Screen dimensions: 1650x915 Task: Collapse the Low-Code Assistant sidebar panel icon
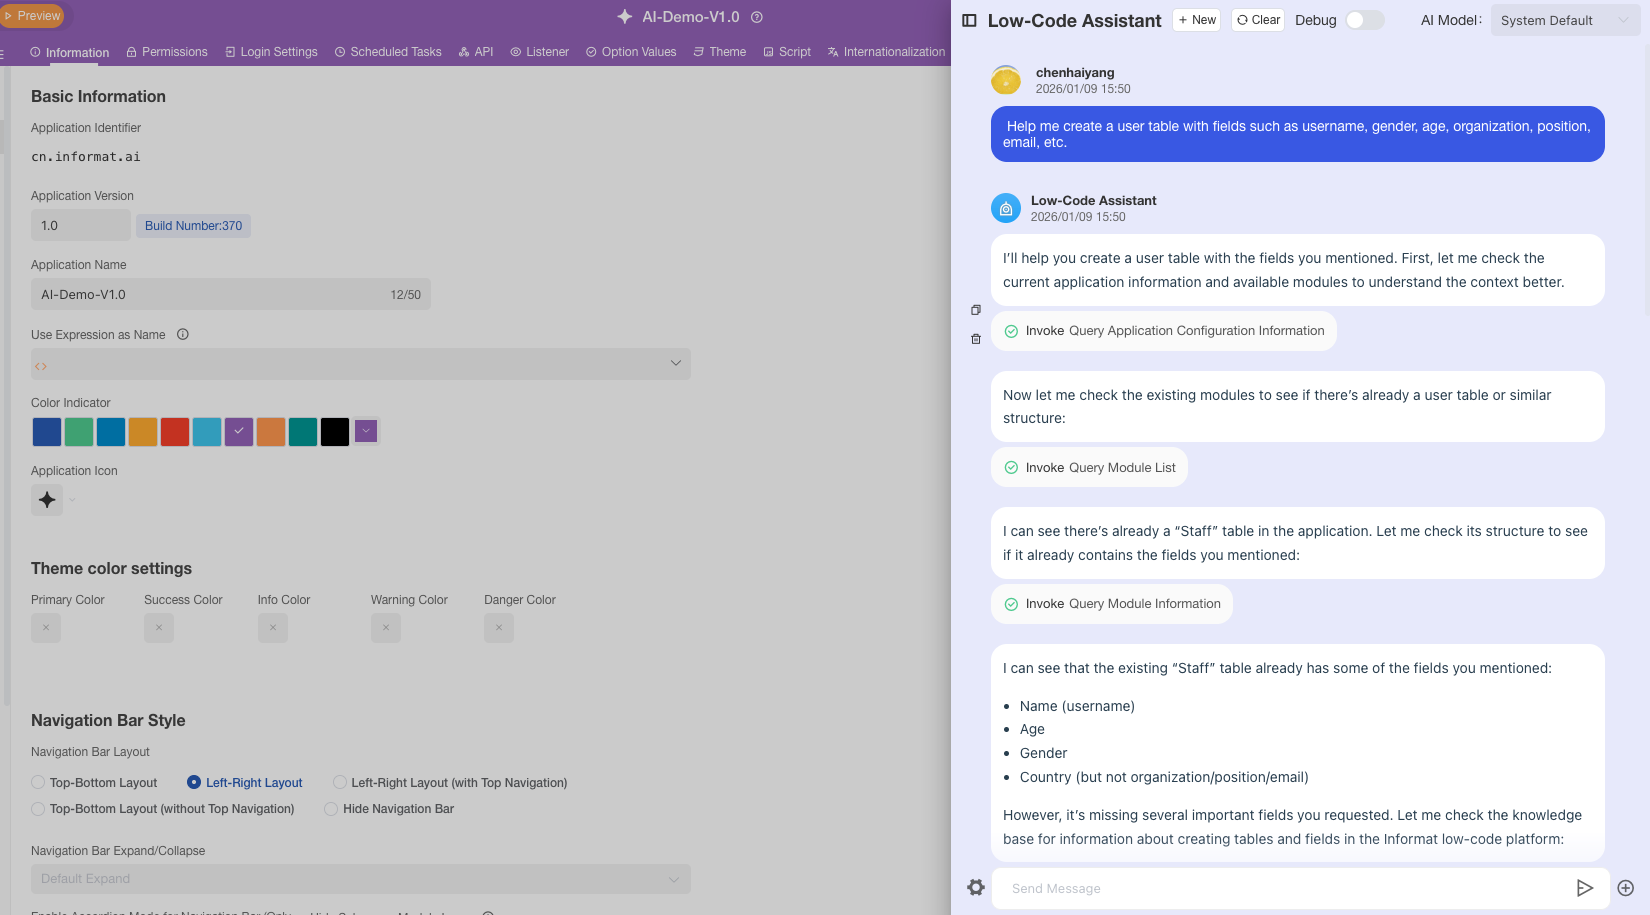969,20
